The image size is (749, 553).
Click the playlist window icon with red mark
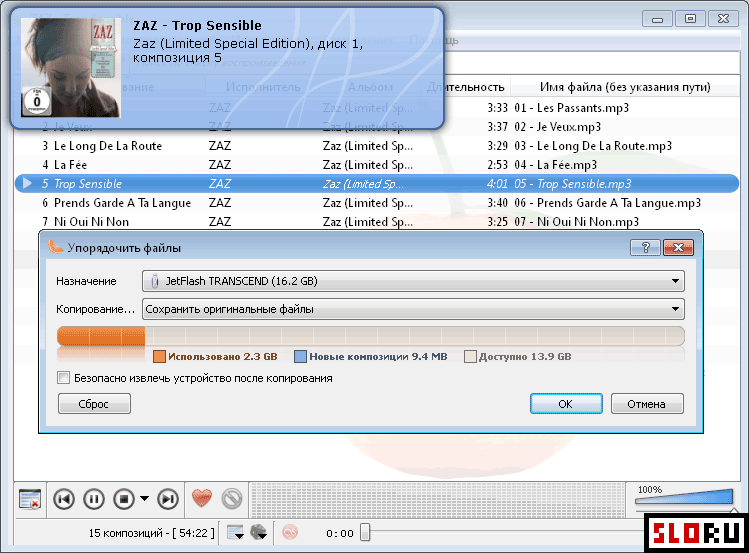[30, 499]
